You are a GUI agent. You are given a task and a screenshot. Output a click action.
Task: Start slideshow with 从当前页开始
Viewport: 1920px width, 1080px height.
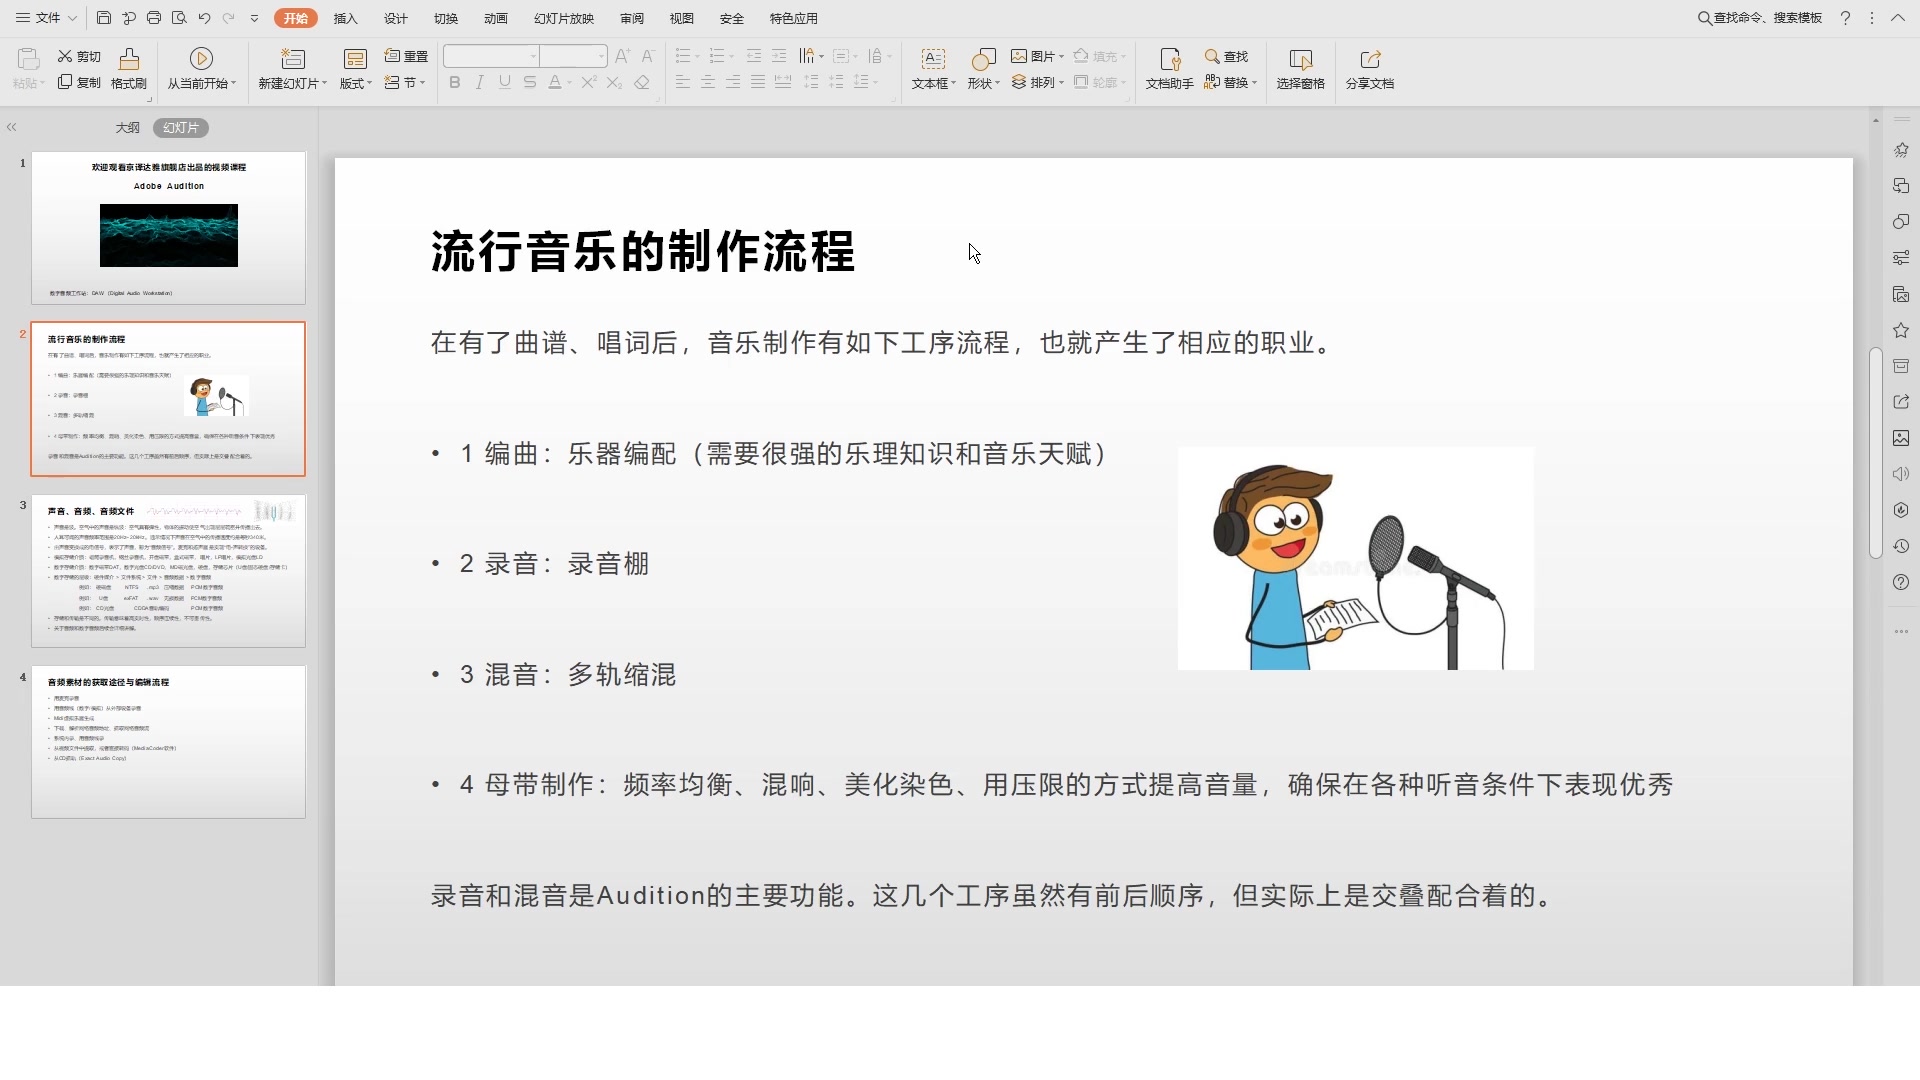coord(200,68)
